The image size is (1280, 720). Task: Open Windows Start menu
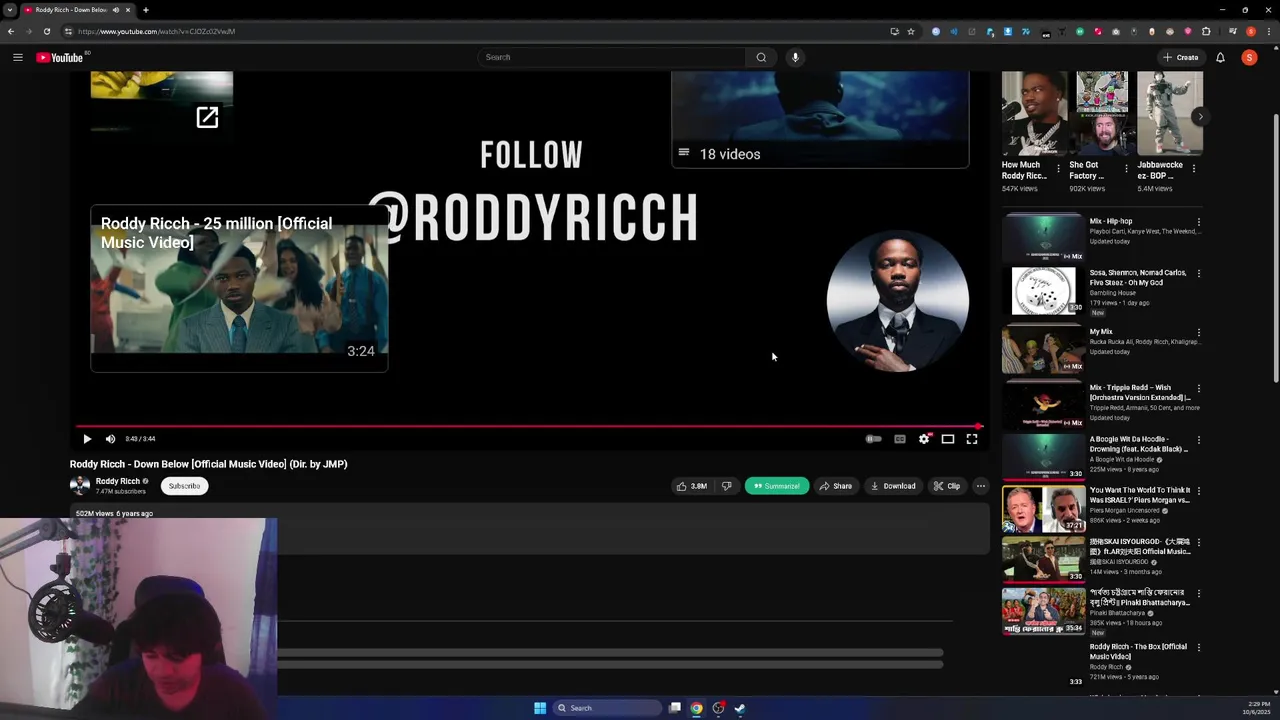(540, 708)
